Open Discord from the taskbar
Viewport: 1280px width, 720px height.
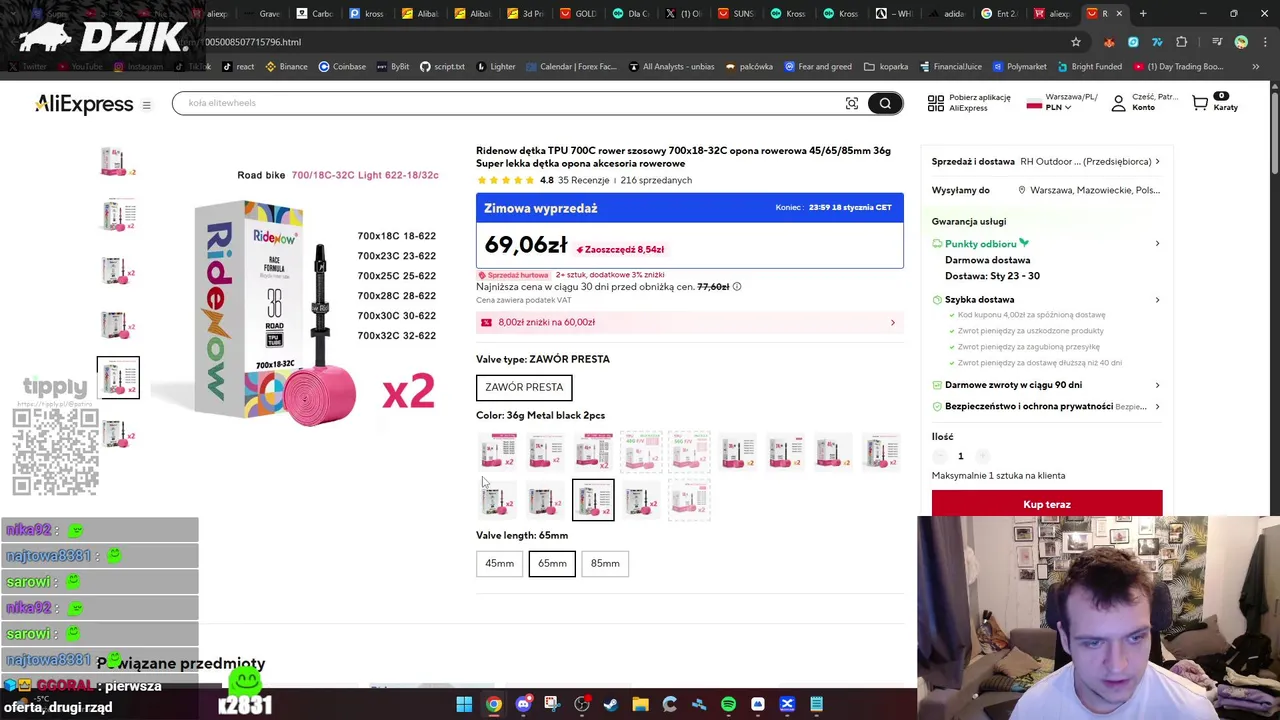(523, 704)
